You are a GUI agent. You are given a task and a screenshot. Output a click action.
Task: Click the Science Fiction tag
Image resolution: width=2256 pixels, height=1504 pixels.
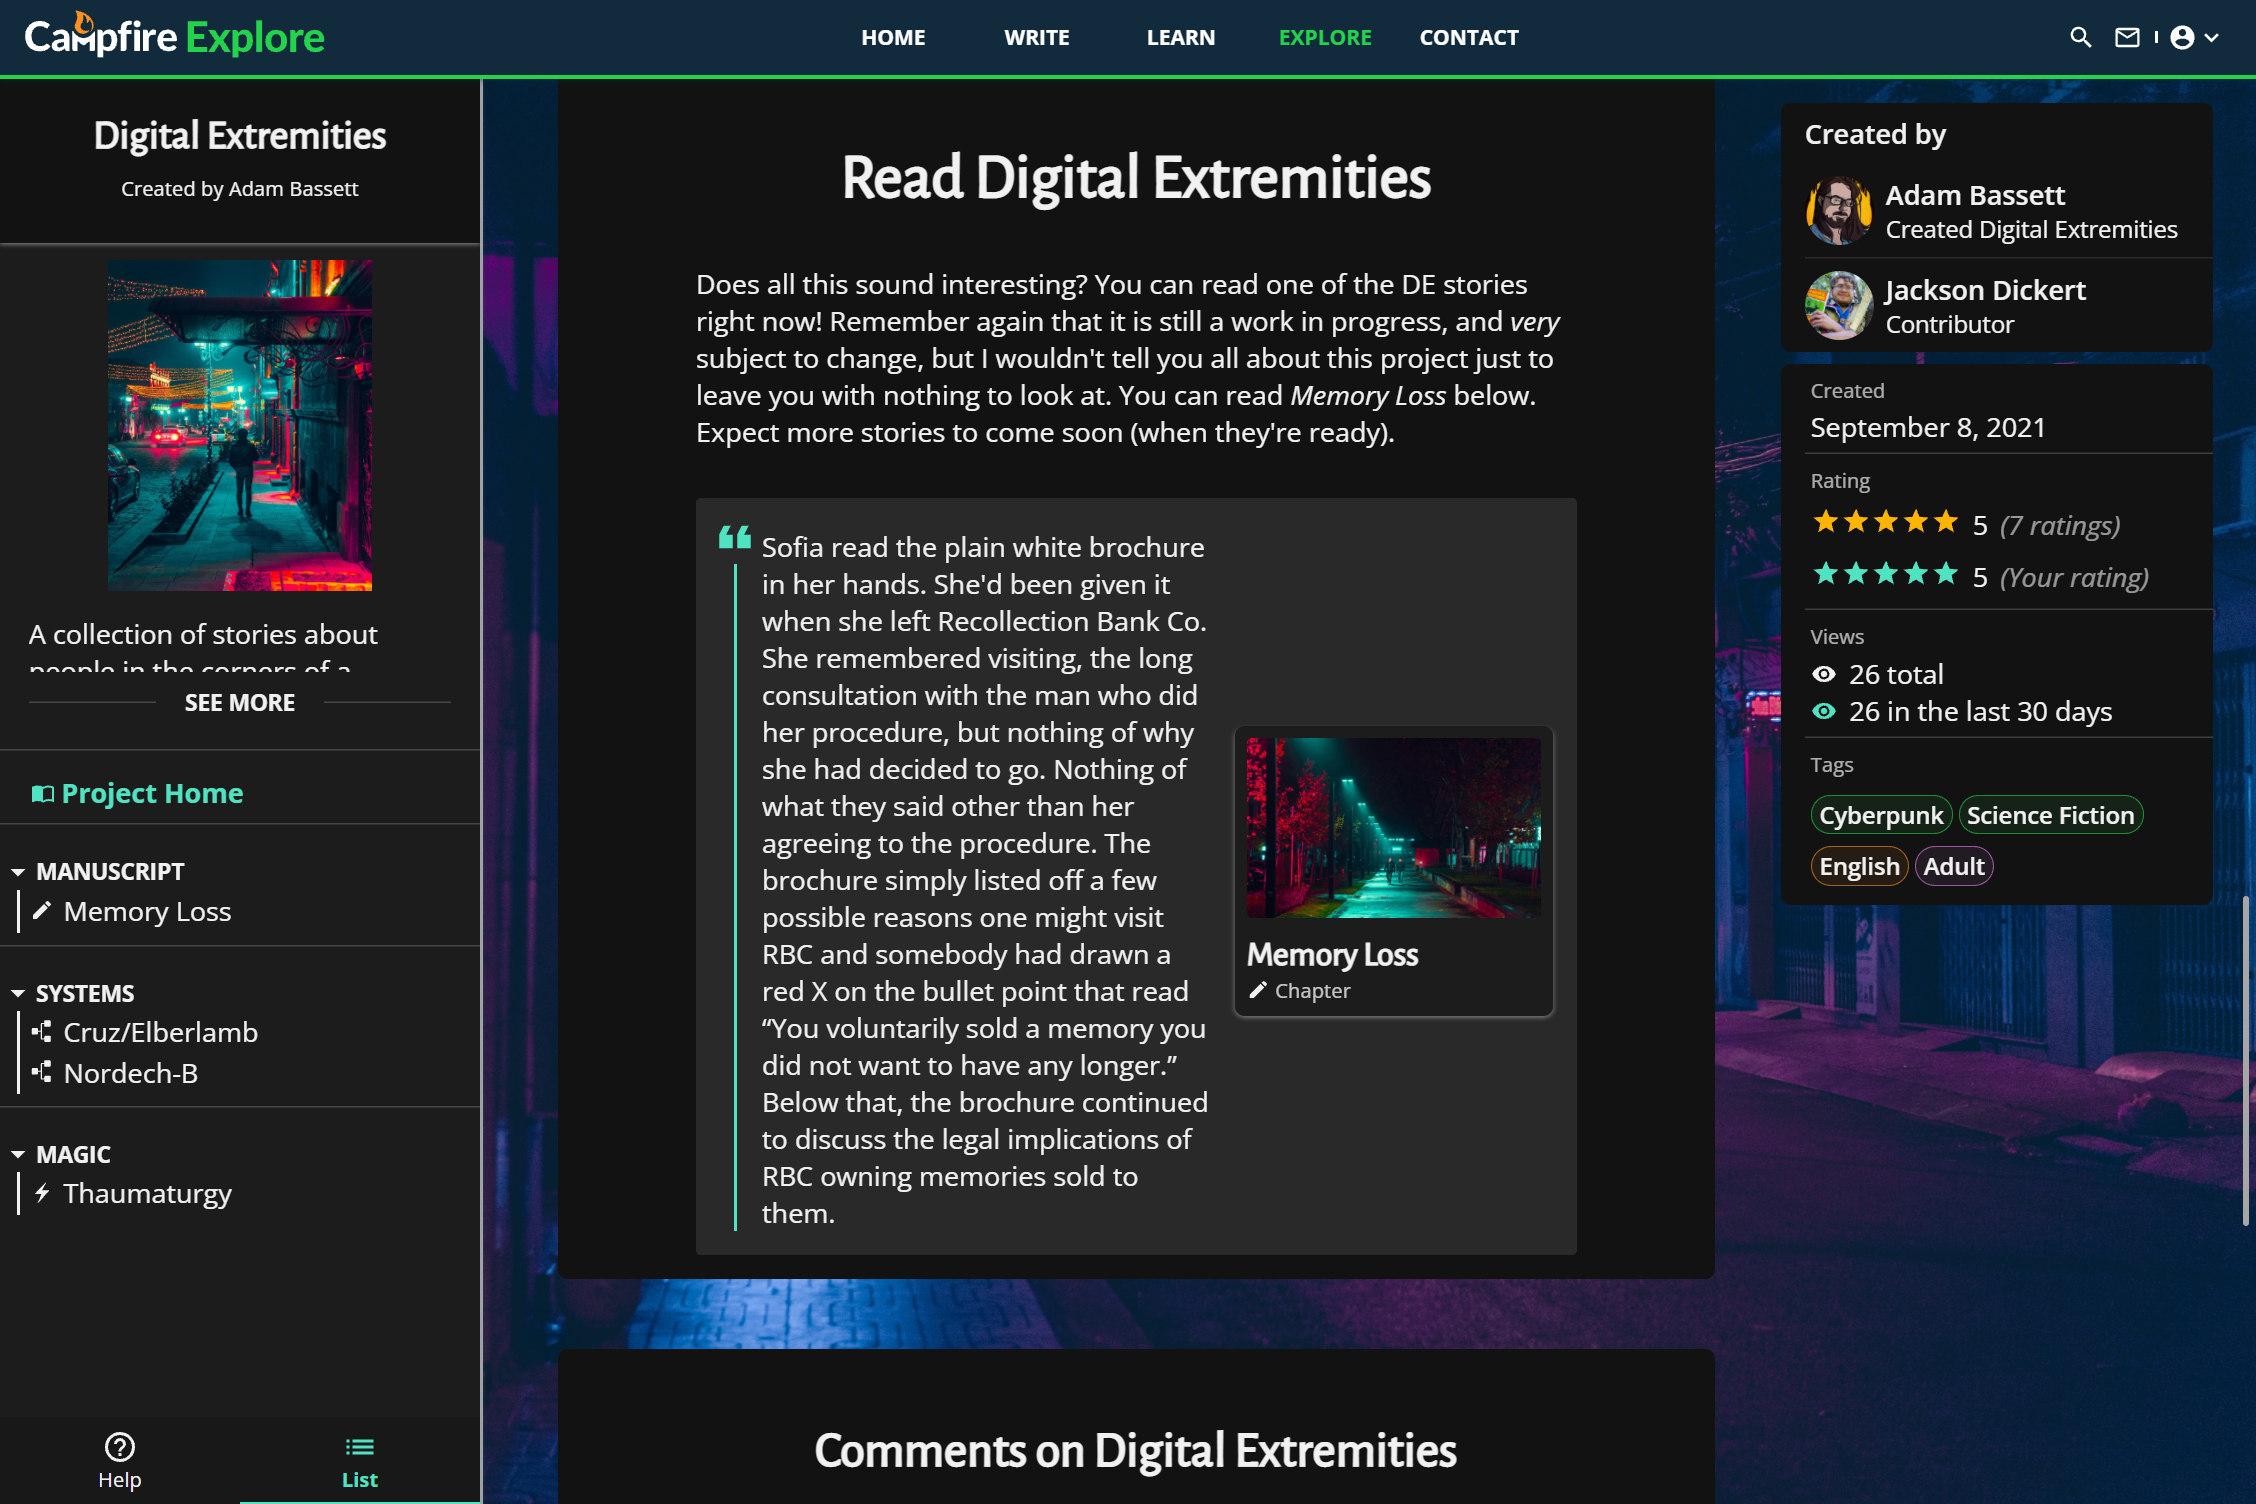2050,816
